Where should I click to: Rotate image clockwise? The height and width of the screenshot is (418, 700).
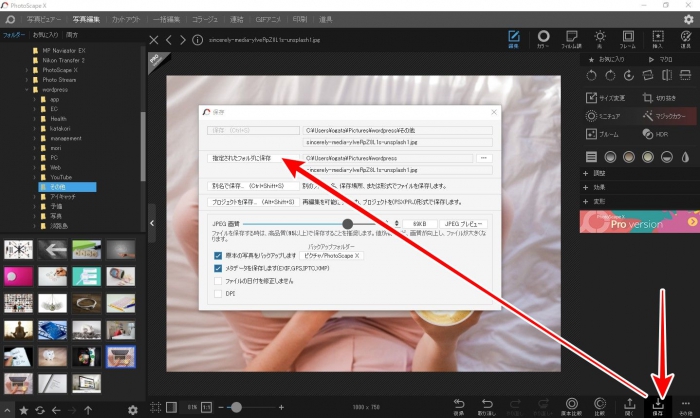(x=610, y=75)
